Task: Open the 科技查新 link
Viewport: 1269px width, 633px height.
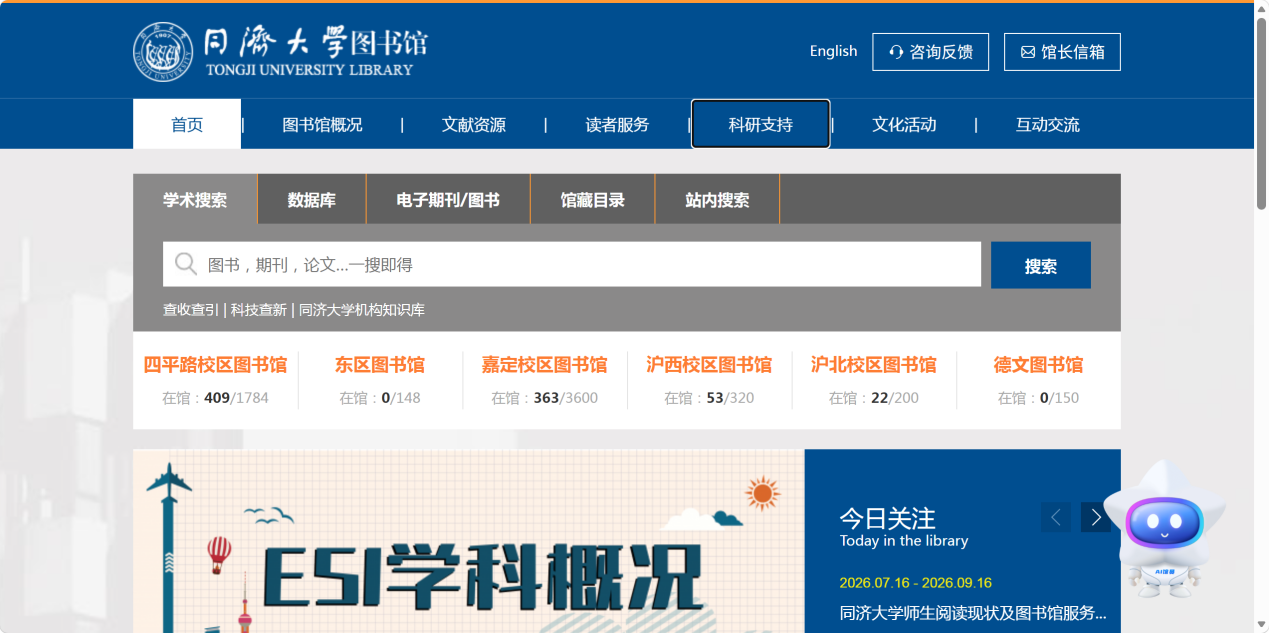Action: 259,310
